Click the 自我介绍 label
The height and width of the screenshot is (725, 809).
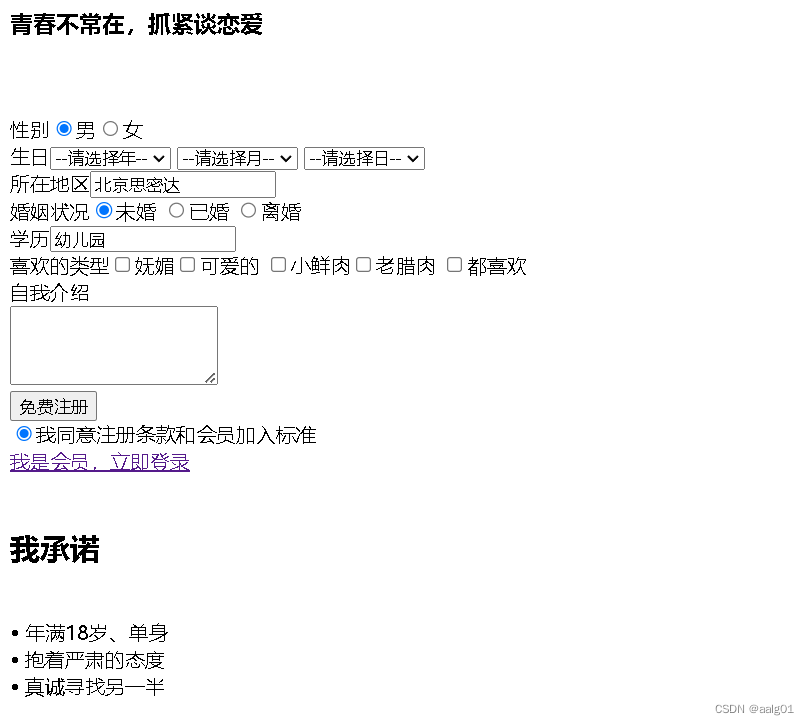coord(50,293)
